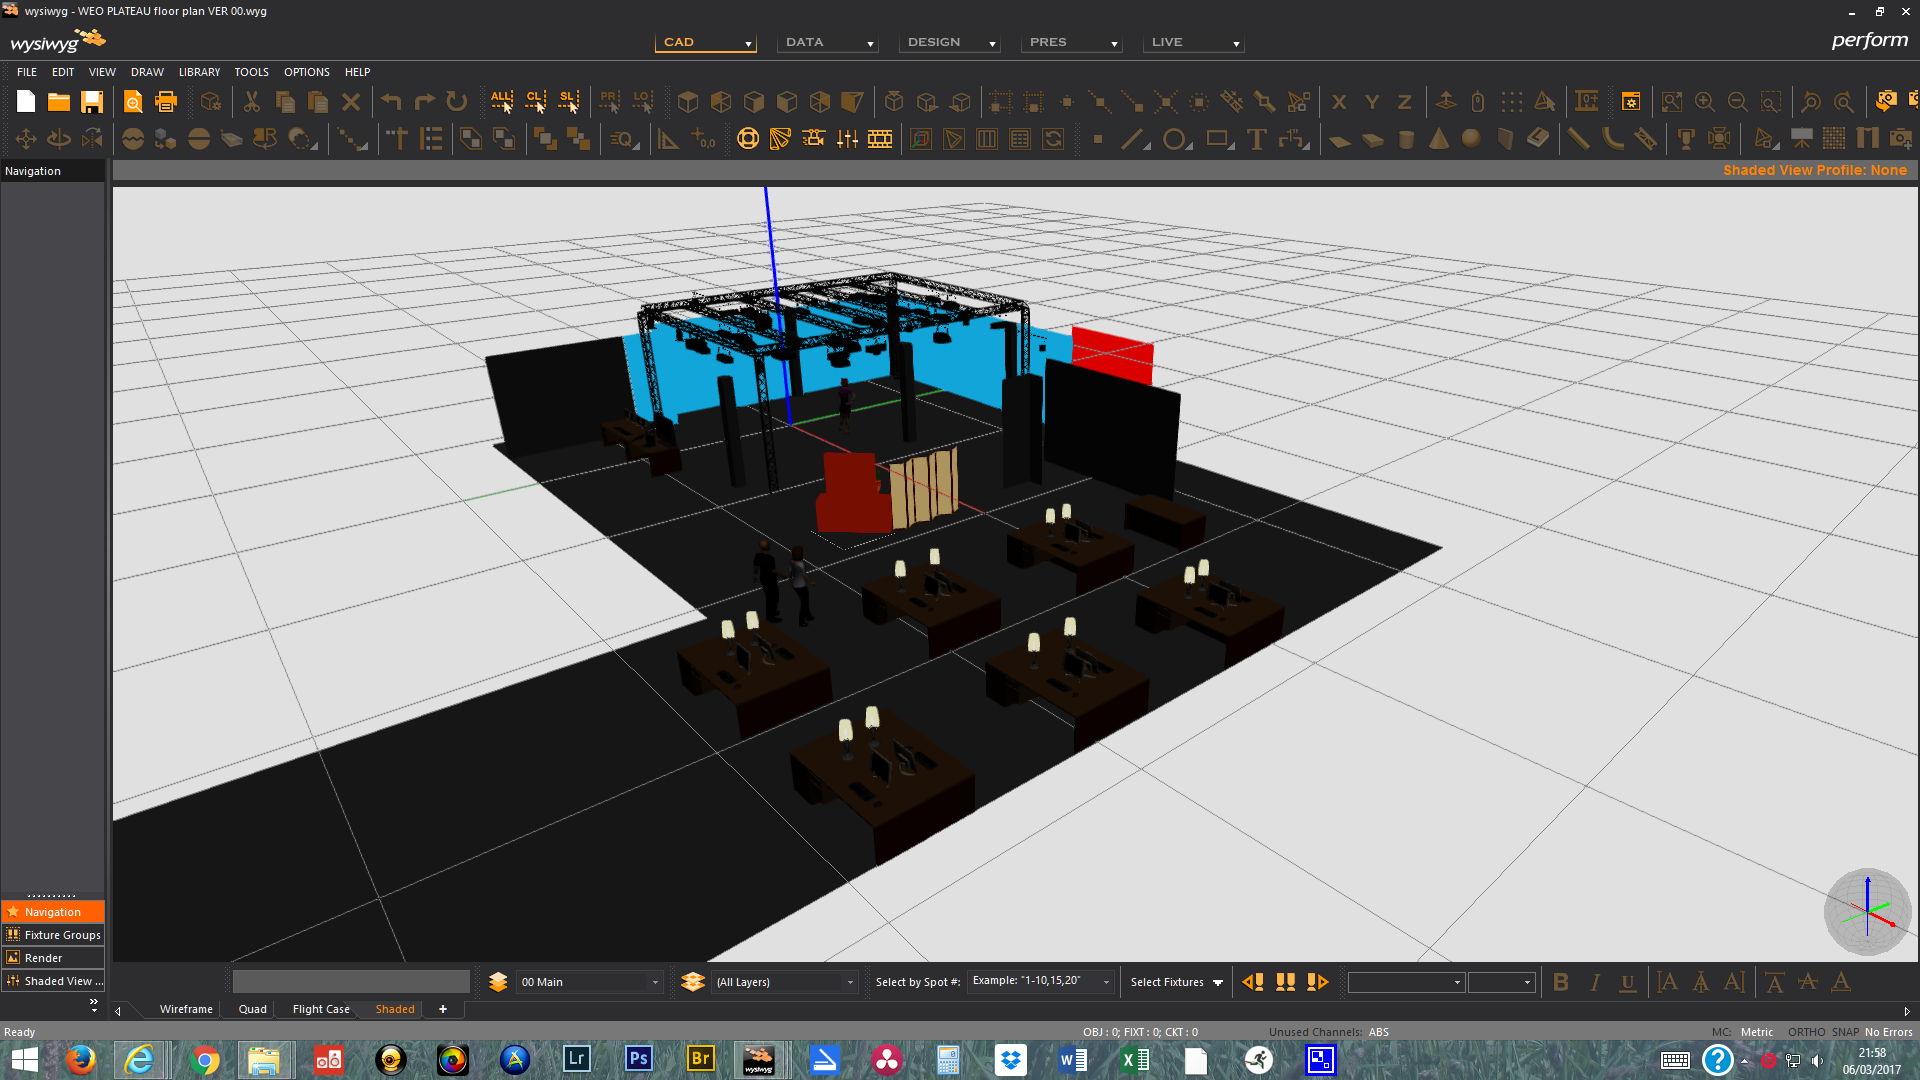This screenshot has width=1920, height=1080.
Task: Click the Print icon in toolbar
Action: [166, 102]
